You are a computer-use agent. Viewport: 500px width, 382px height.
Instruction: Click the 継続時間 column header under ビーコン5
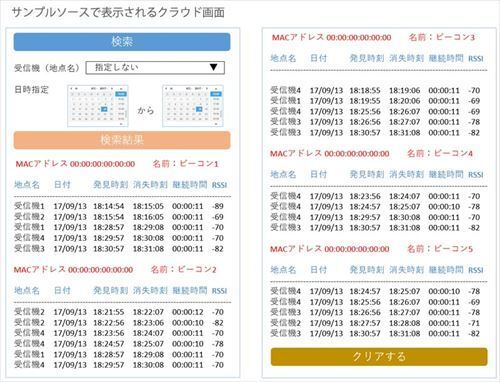446,270
